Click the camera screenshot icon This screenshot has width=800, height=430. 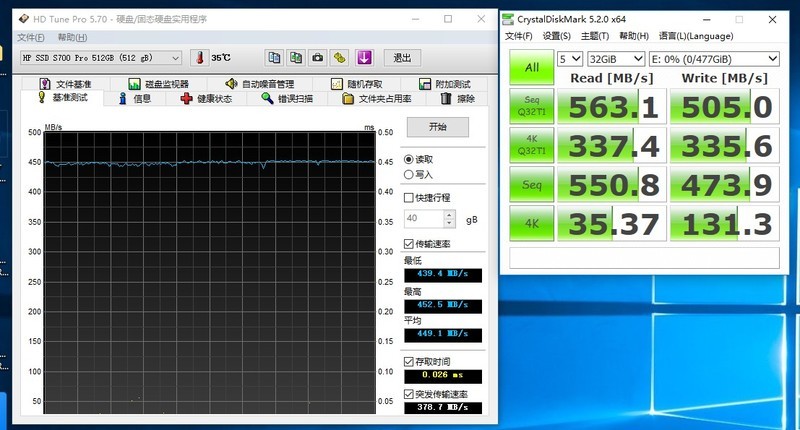[317, 58]
